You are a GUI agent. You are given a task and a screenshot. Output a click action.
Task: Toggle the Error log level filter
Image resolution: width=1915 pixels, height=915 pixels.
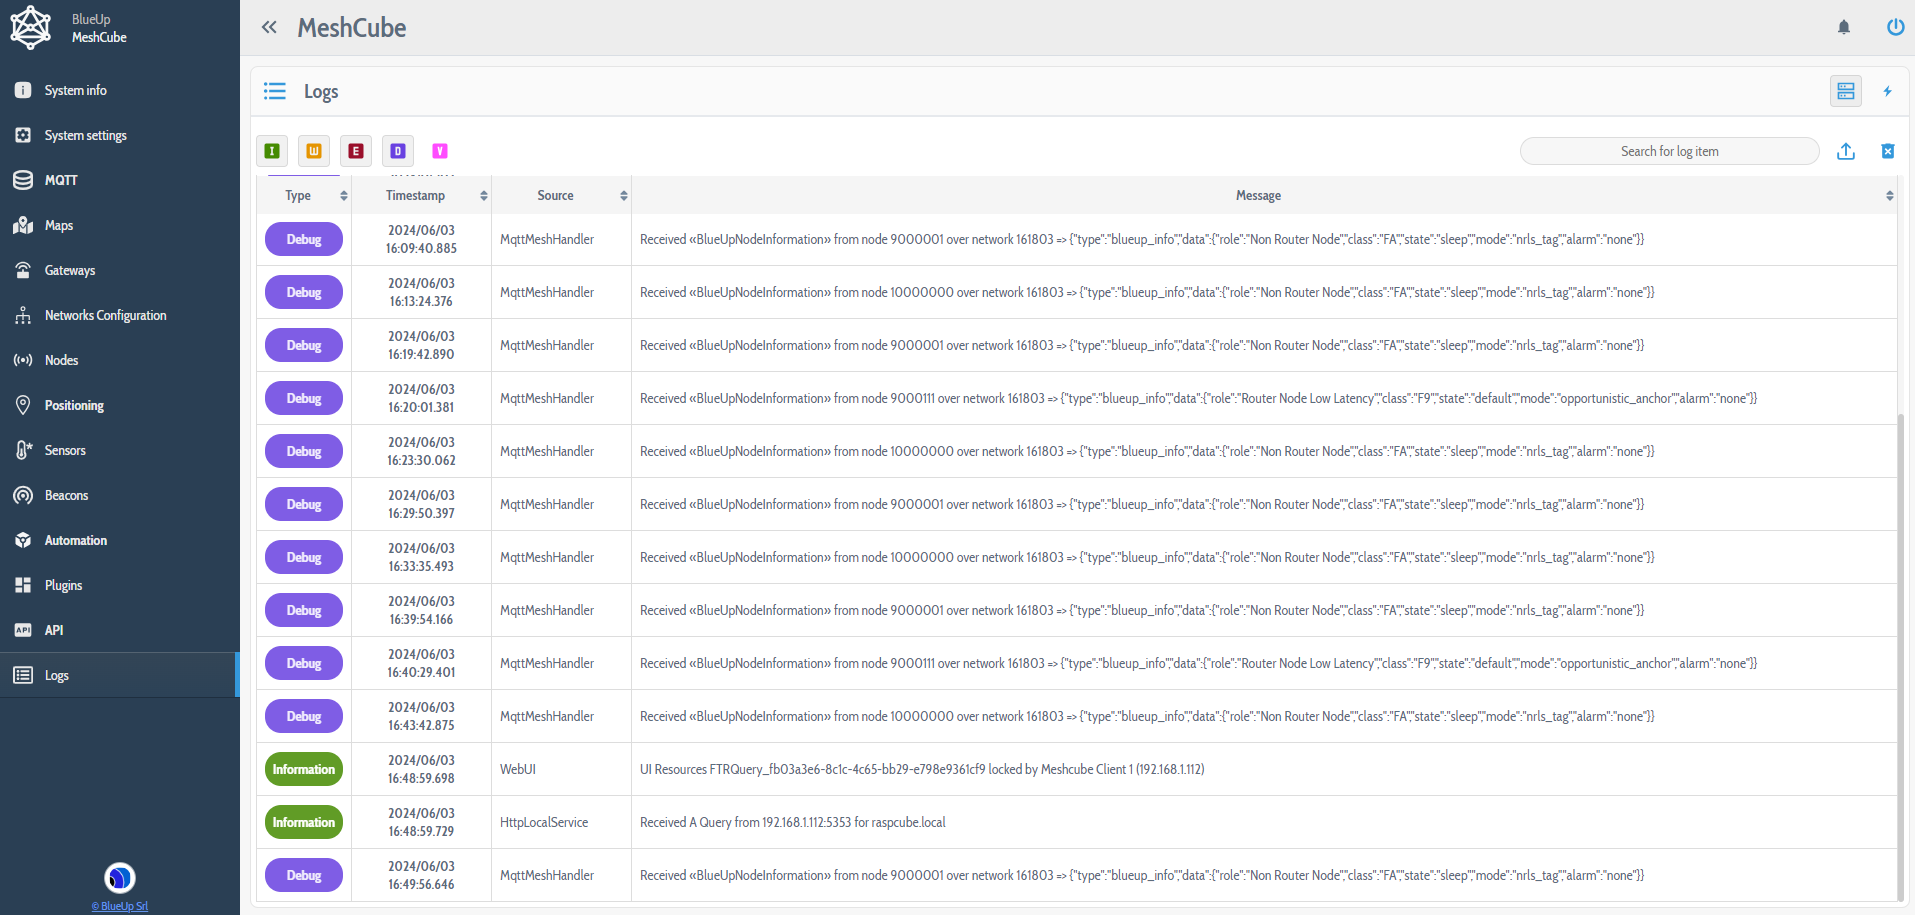[x=355, y=151]
